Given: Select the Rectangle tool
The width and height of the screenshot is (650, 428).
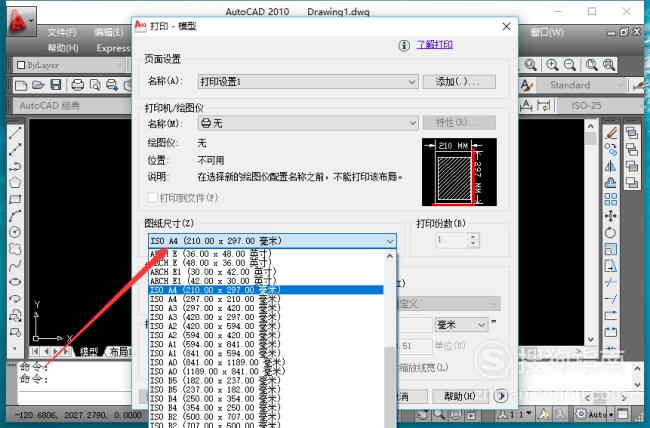Looking at the screenshot, I should click(x=15, y=199).
